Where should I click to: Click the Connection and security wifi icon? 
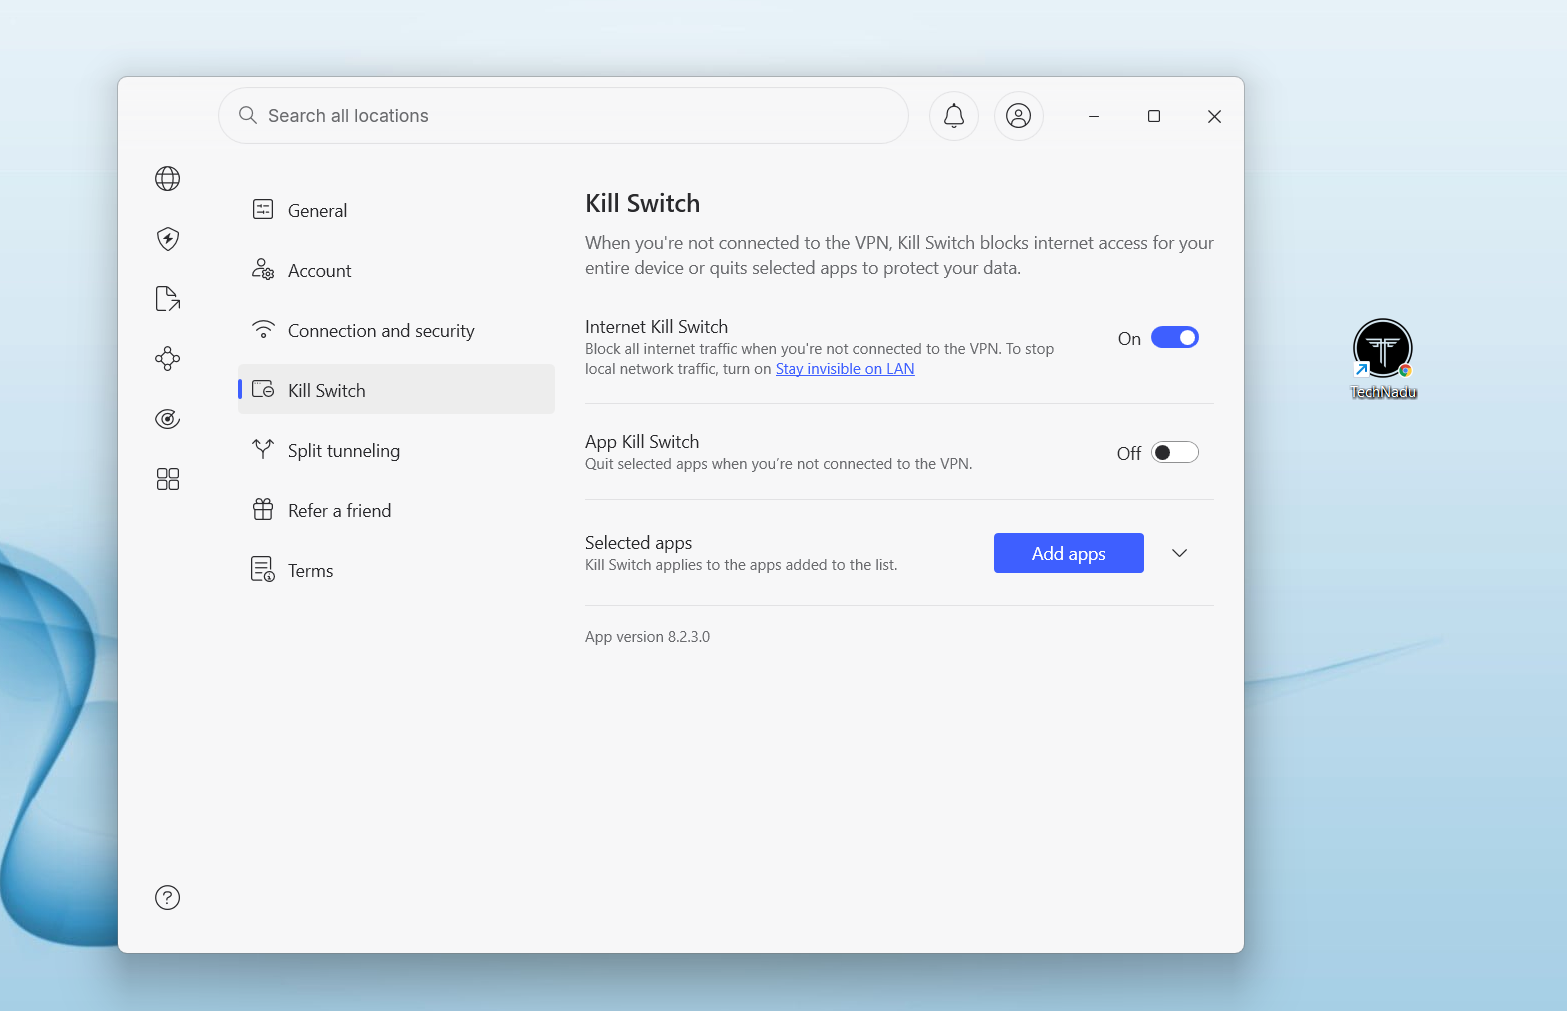point(263,329)
